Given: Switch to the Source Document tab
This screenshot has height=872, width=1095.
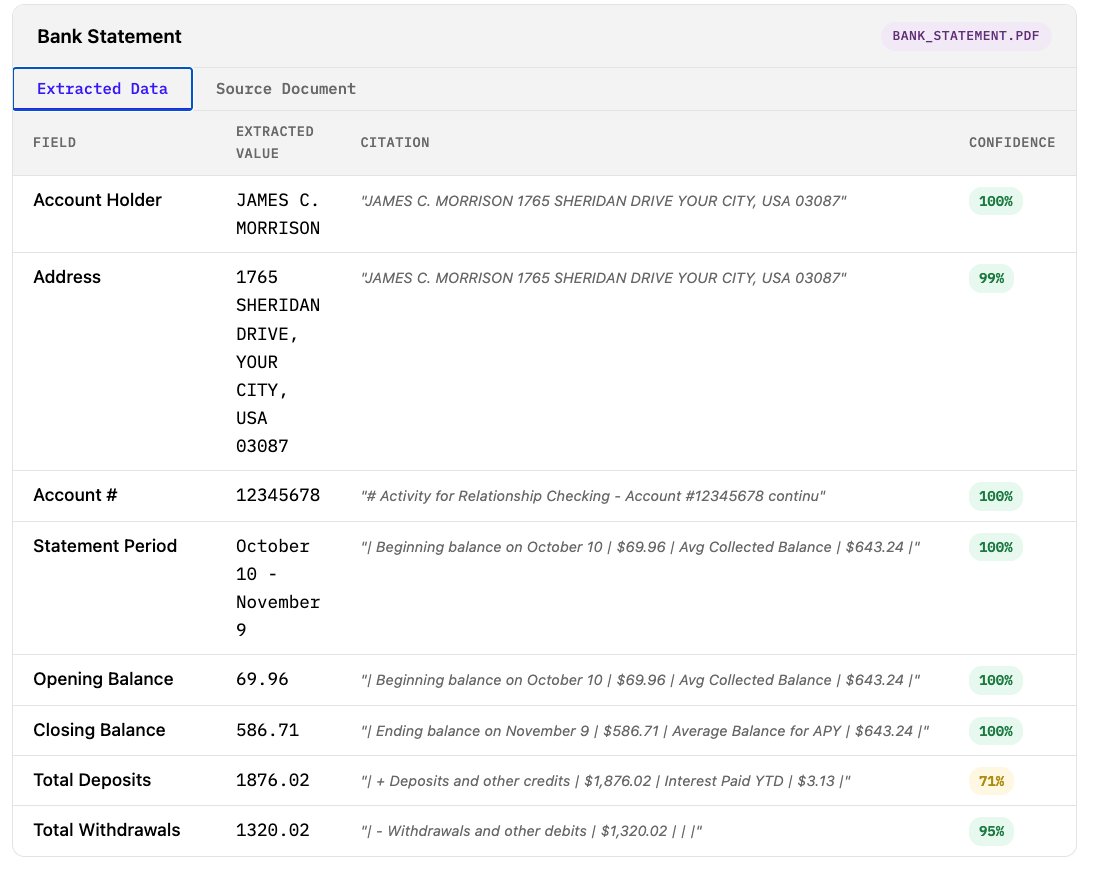Looking at the screenshot, I should 285,89.
